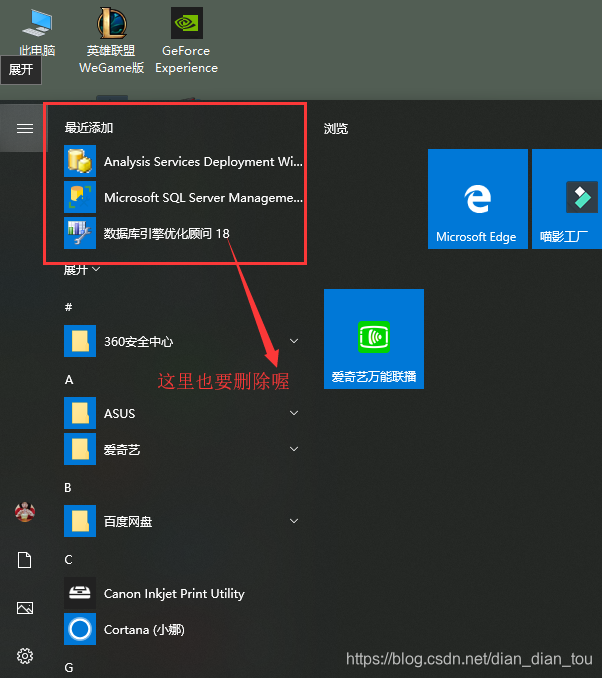
Task: Expand the ASUS folder chevron
Action: point(294,413)
